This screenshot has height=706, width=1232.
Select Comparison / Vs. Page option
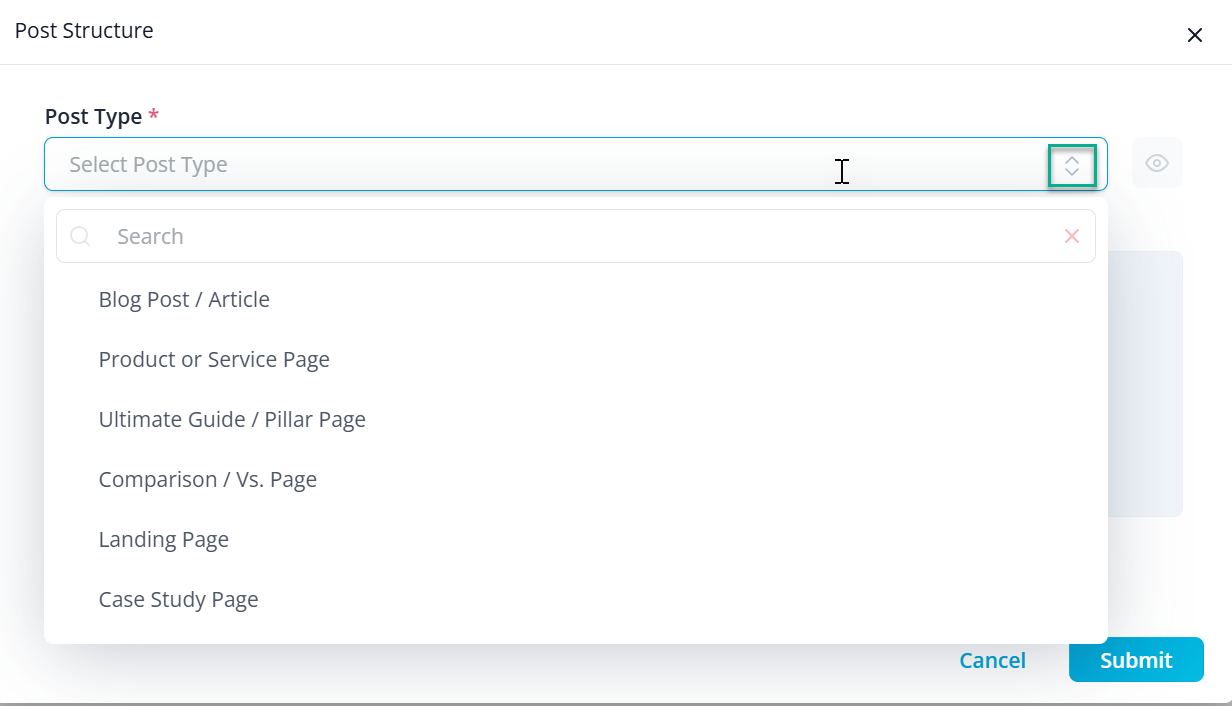208,480
